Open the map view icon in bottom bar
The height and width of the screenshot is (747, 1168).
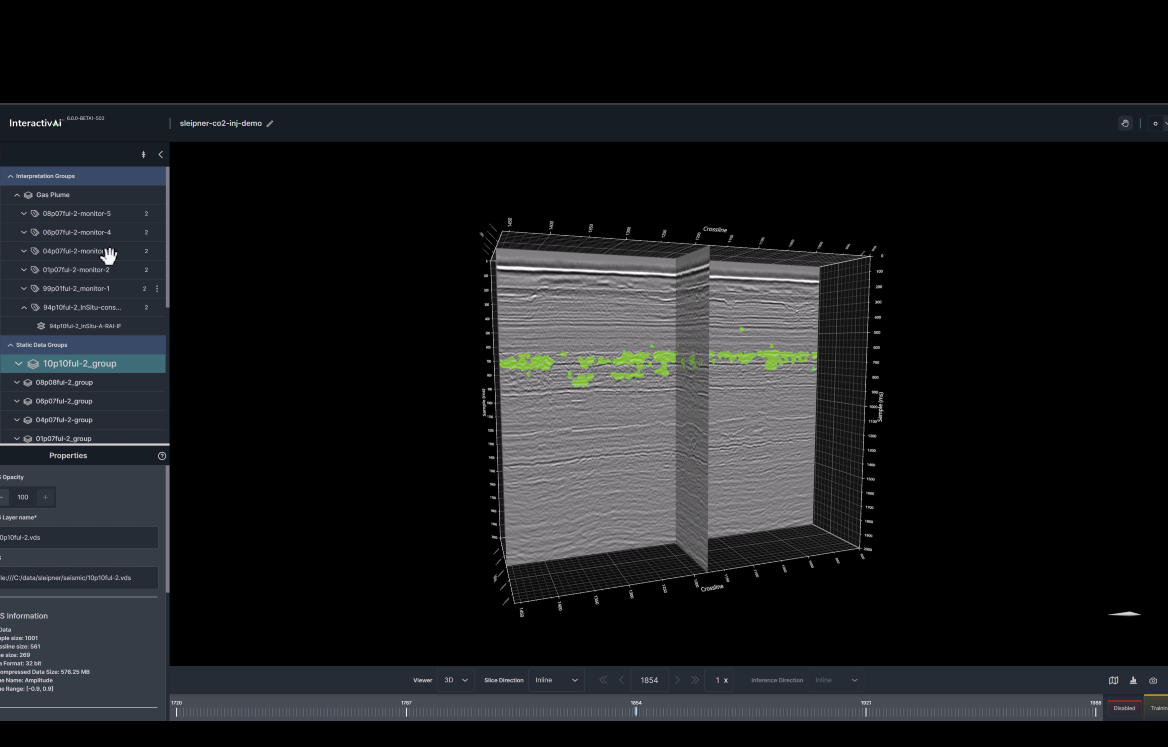point(1113,680)
